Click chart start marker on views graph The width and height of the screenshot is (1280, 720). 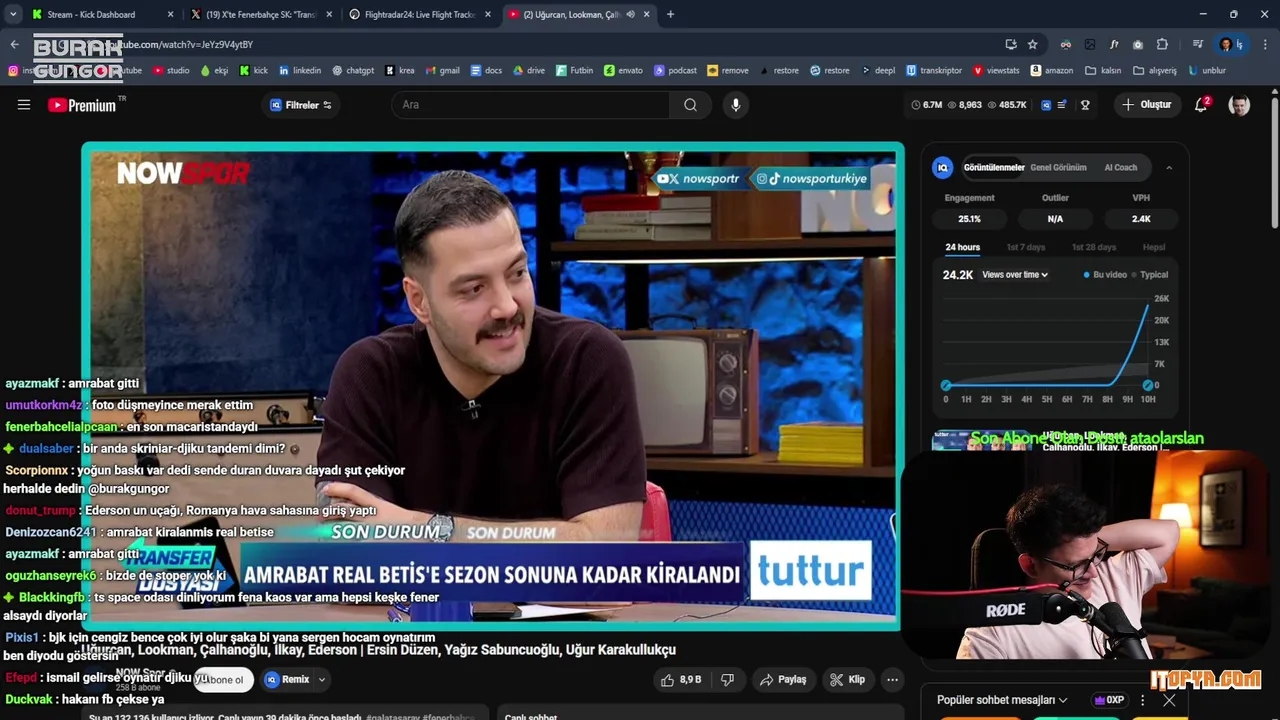click(x=946, y=385)
